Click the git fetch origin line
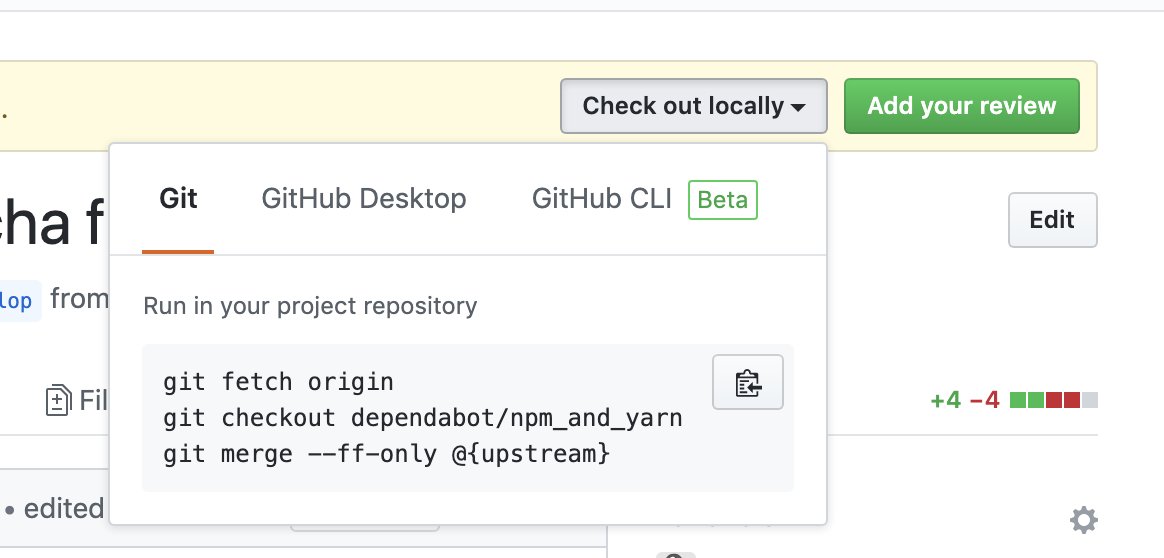Screen dimensions: 1164x558 (x=278, y=382)
